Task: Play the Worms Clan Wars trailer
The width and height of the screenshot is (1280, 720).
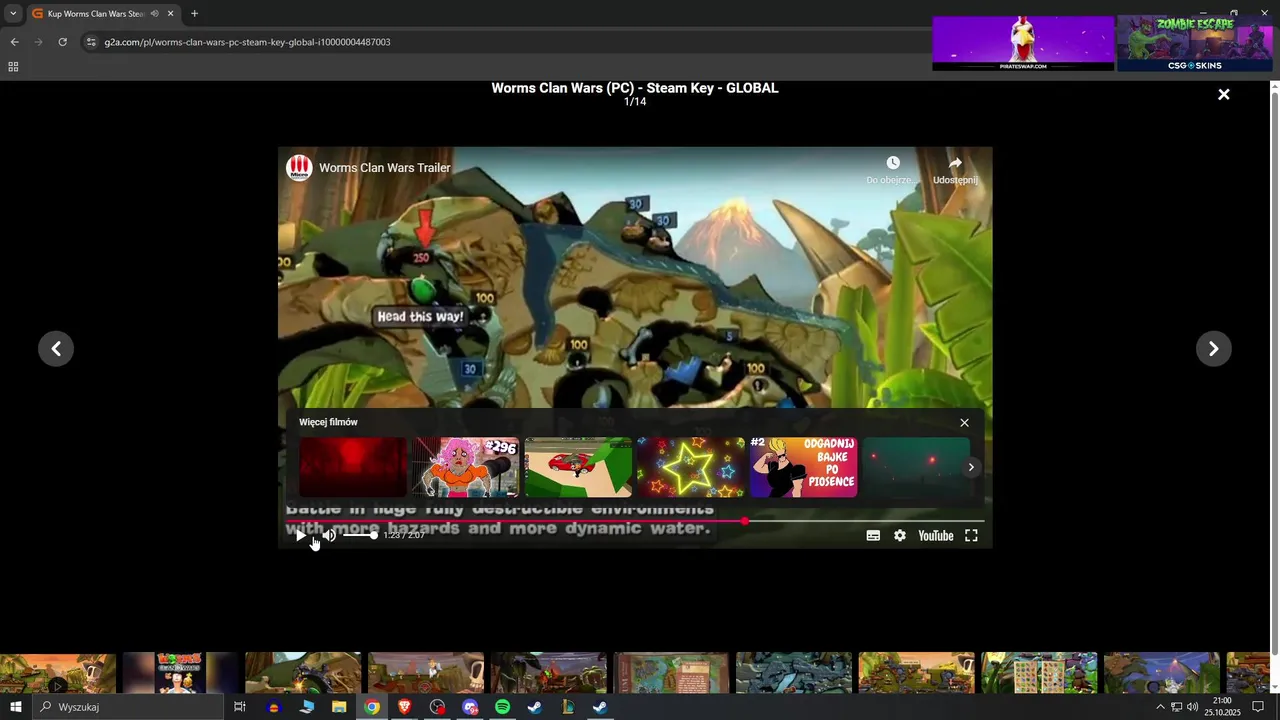Action: click(300, 536)
